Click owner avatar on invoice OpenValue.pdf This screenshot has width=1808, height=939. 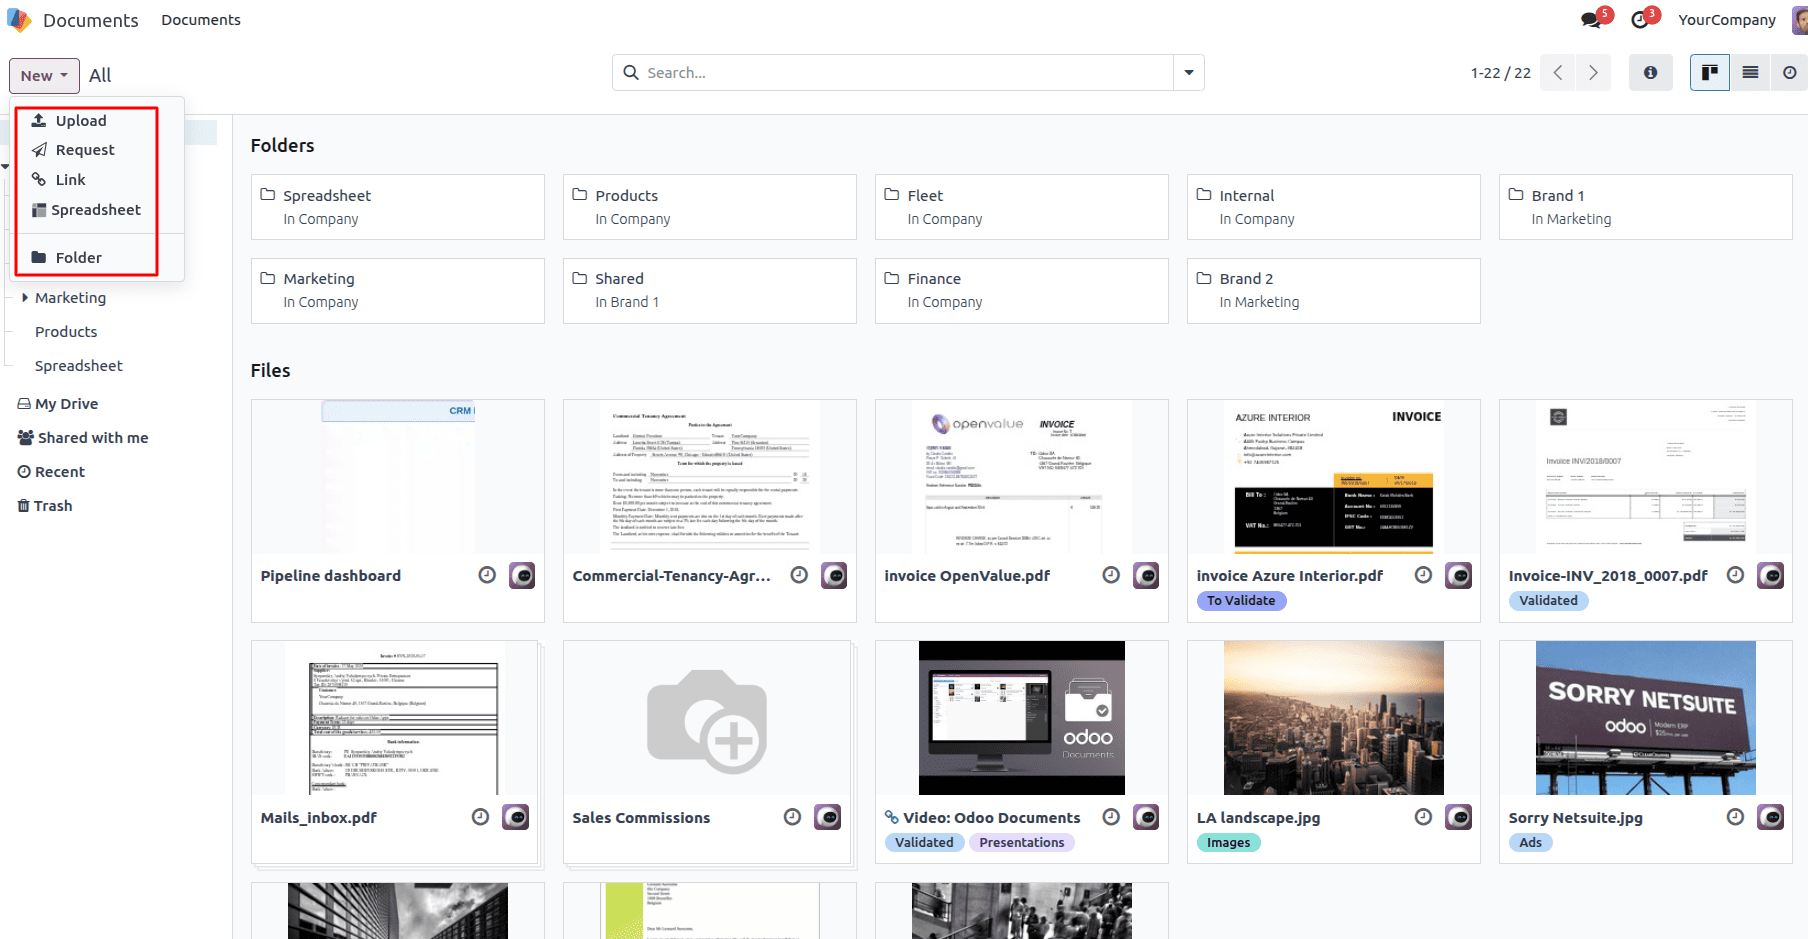coord(1146,576)
